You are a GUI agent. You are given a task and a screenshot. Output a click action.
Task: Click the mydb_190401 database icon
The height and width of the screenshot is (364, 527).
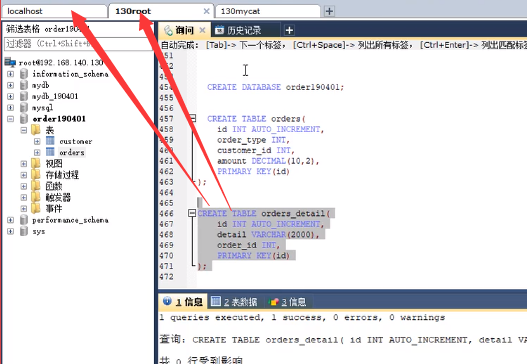click(24, 96)
